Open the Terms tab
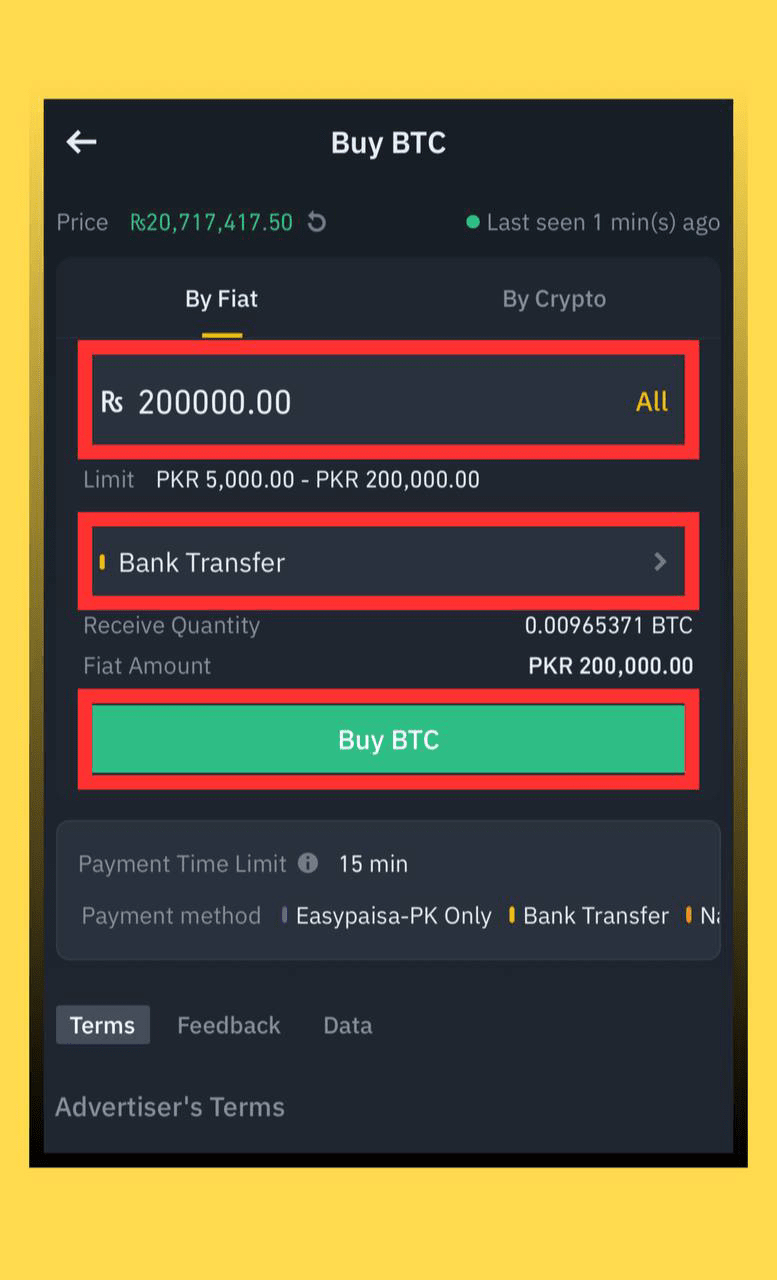Screen dimensions: 777x1280 click(102, 1025)
